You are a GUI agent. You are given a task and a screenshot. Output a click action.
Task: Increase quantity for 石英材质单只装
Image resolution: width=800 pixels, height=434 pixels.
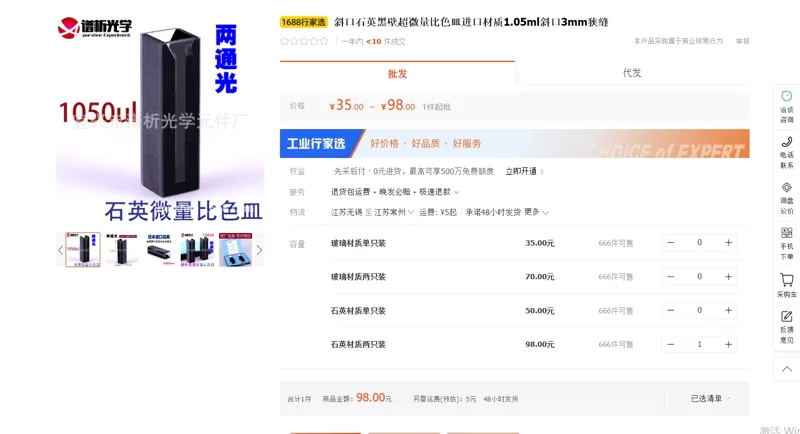pyautogui.click(x=728, y=310)
